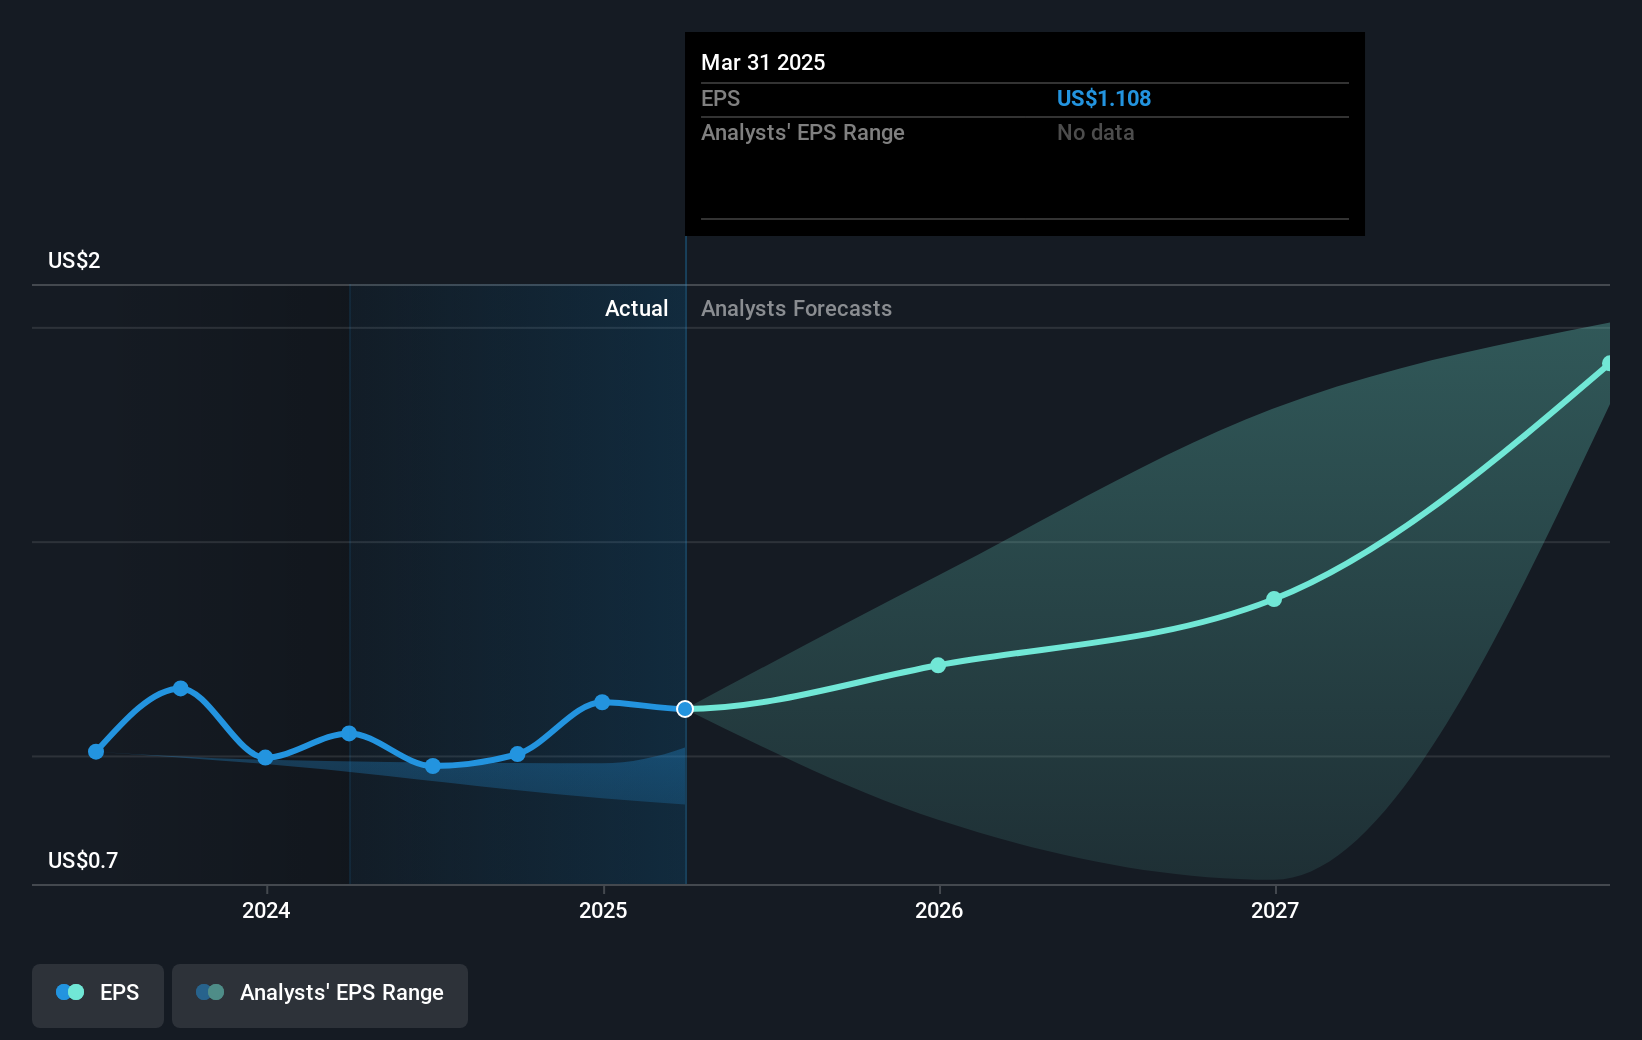Click the first EPS data point in mid 2023

tap(96, 752)
